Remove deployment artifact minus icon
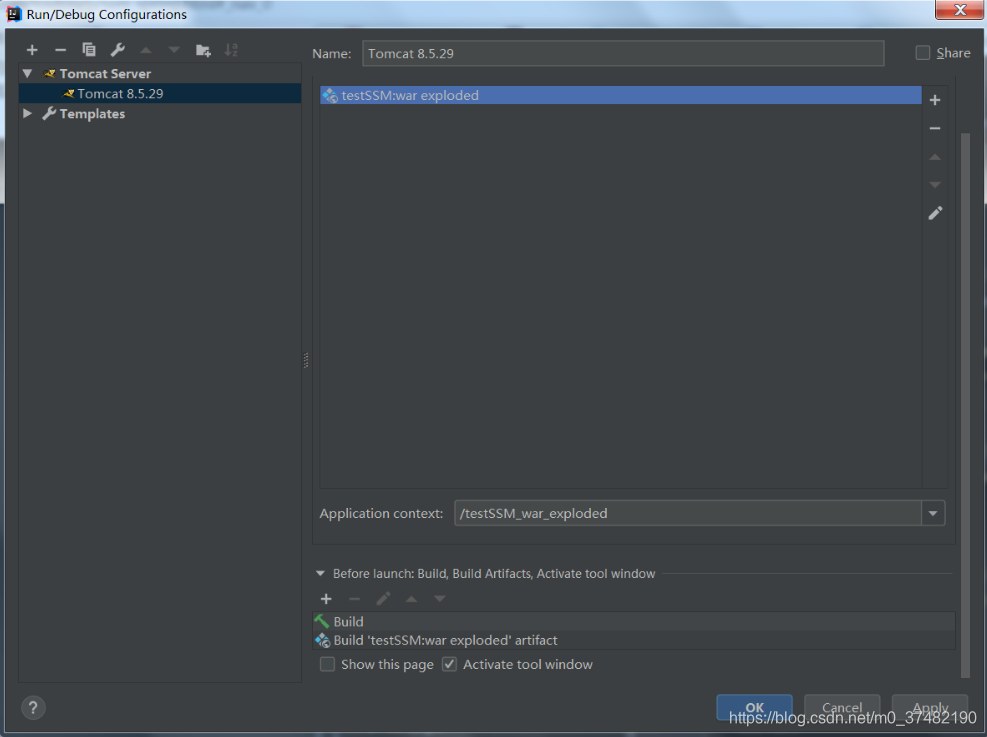 coord(935,128)
